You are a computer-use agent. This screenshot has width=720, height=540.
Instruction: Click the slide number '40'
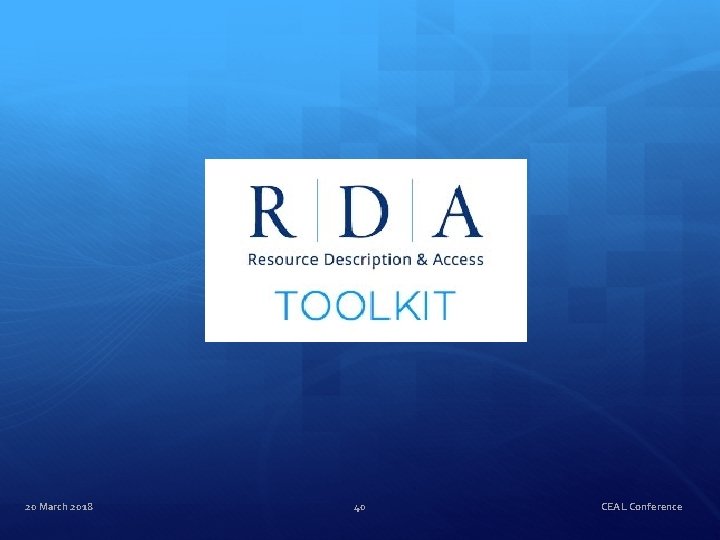tap(360, 507)
